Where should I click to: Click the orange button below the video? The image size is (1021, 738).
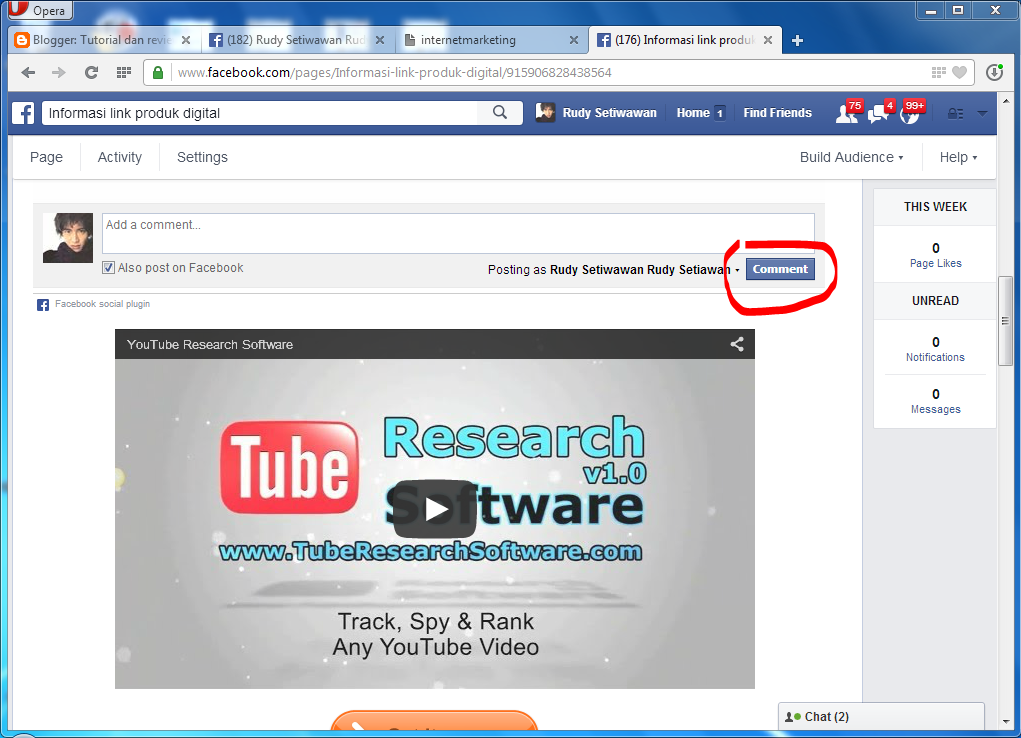[434, 722]
